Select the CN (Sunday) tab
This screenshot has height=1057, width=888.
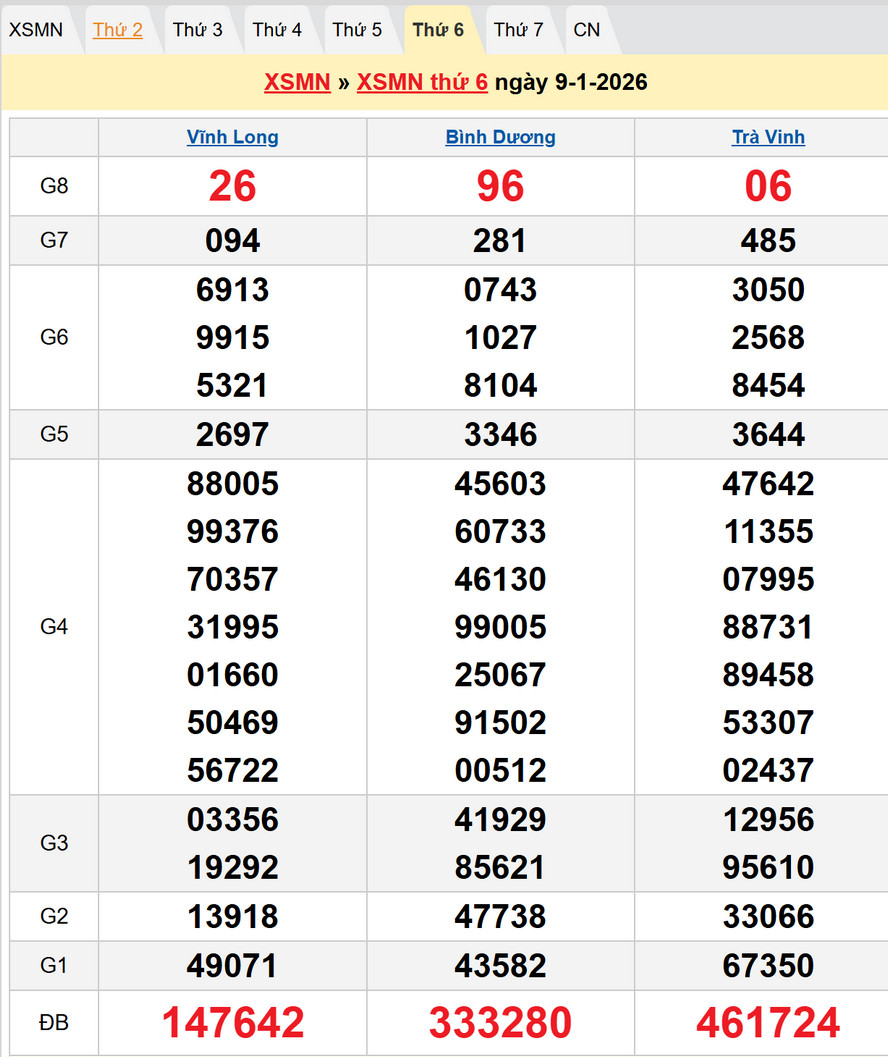(587, 30)
